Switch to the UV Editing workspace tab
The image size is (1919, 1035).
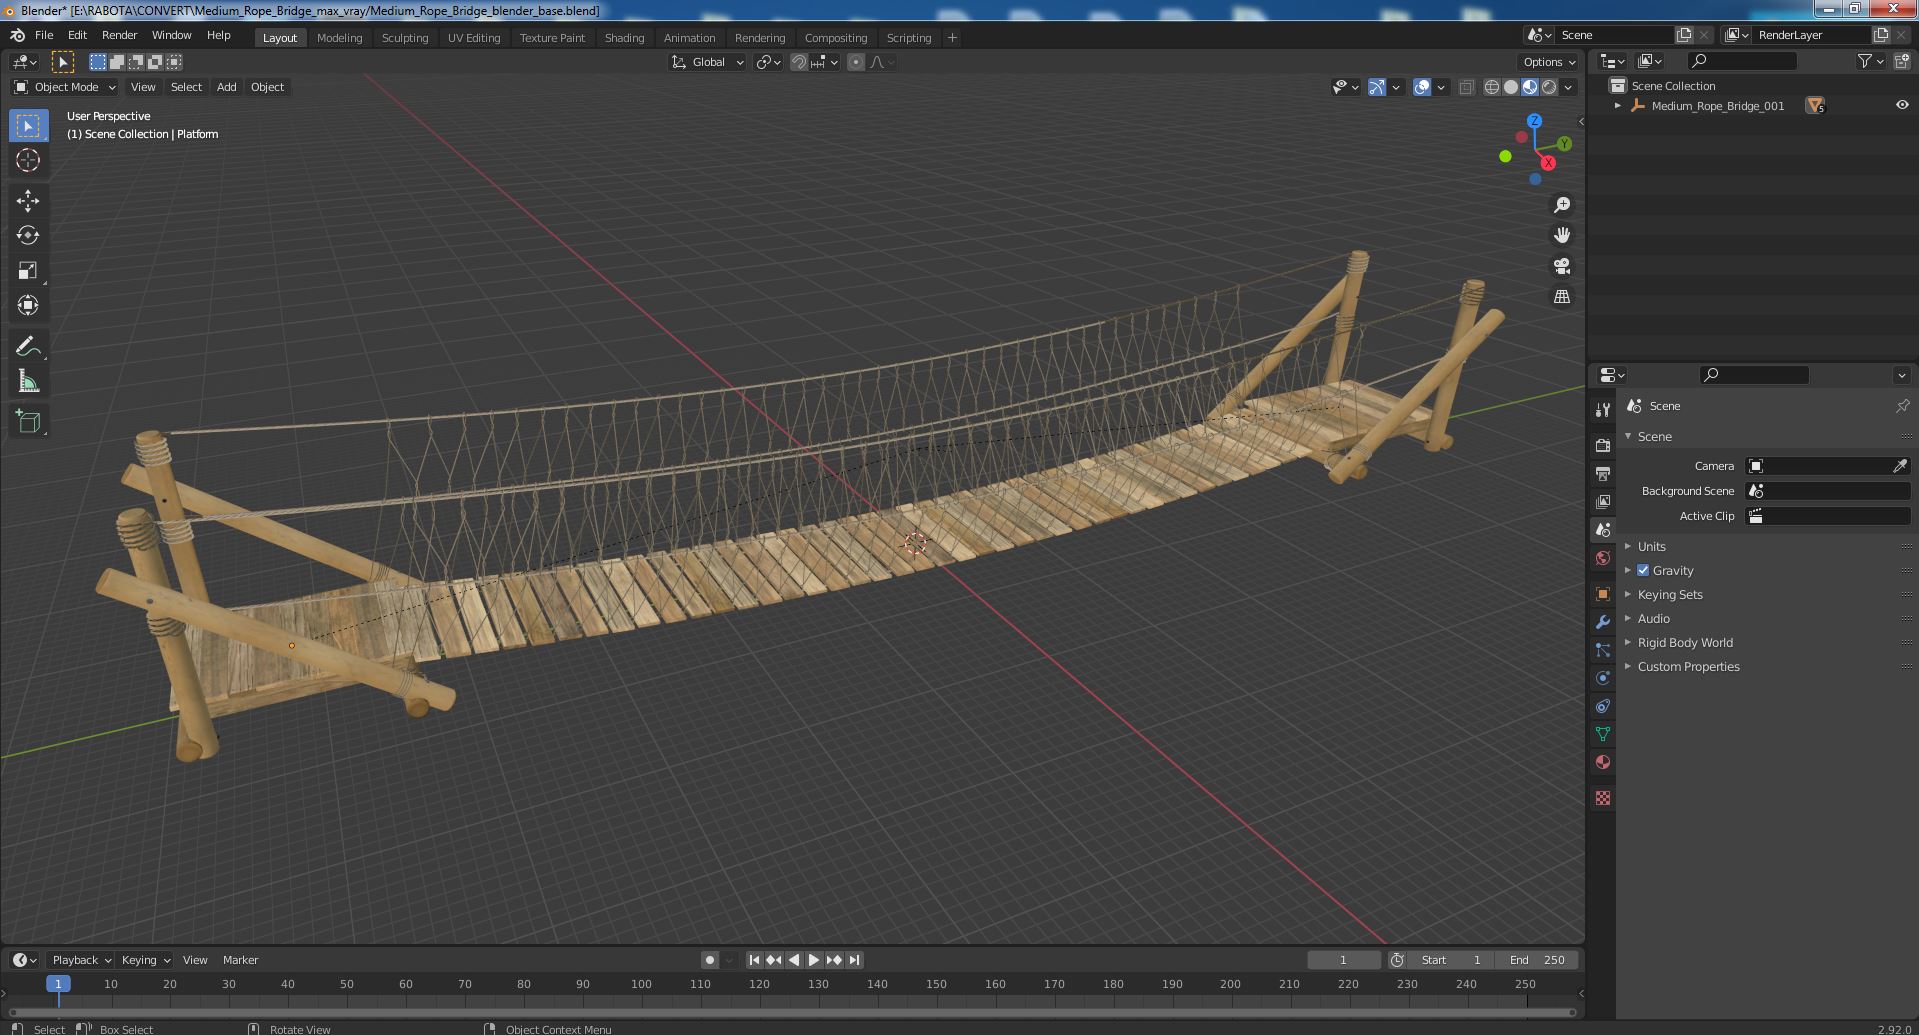tap(474, 38)
